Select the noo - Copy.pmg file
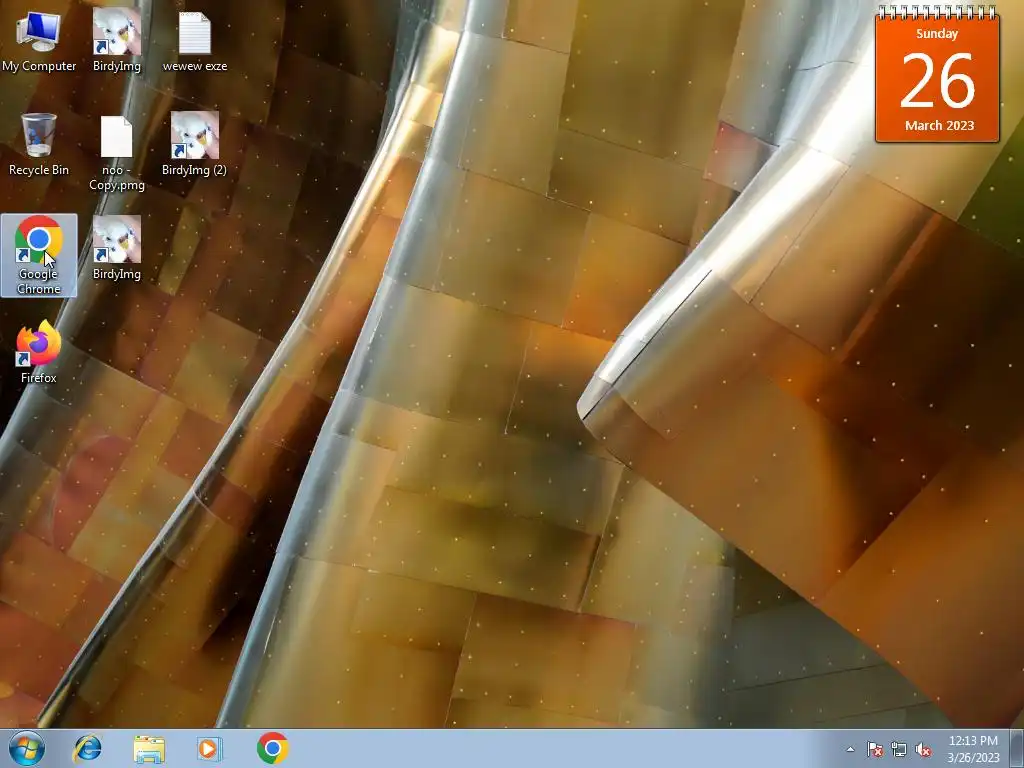The width and height of the screenshot is (1024, 768). (116, 153)
